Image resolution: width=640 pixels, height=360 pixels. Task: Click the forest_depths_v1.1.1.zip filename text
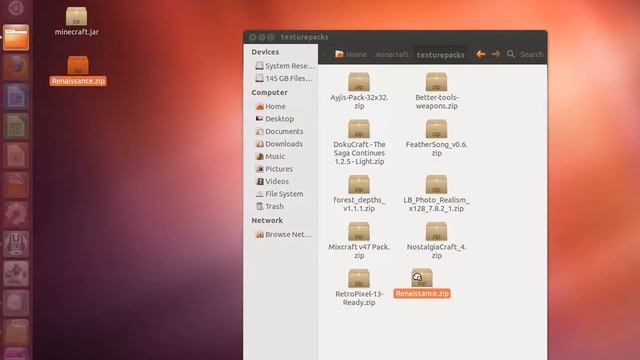coord(359,204)
